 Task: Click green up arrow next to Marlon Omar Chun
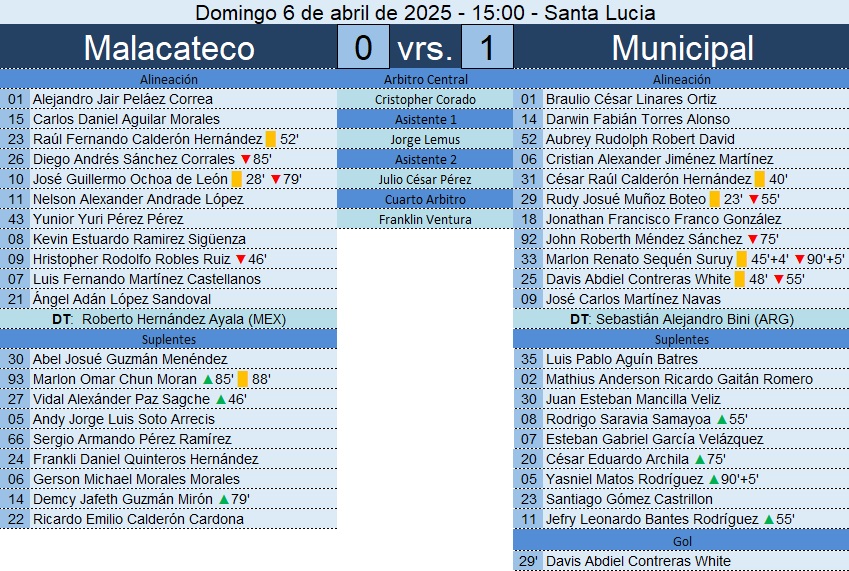[x=208, y=379]
